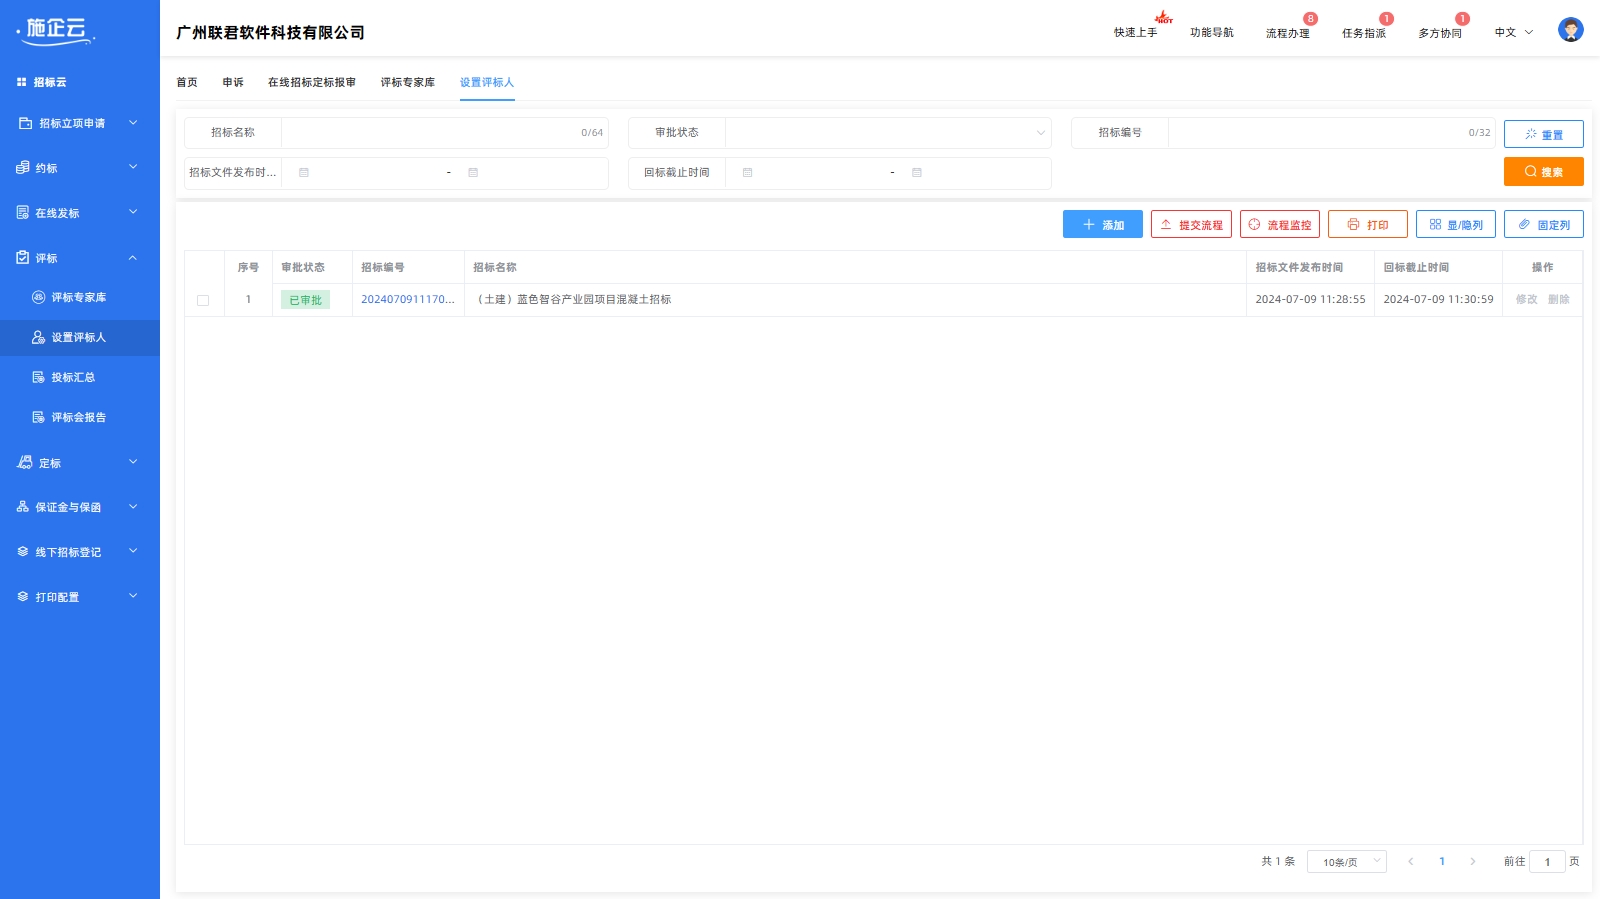Click the 招标文件发布时间 start date calendar icon
Viewport: 1600px width, 899px height.
coord(304,173)
